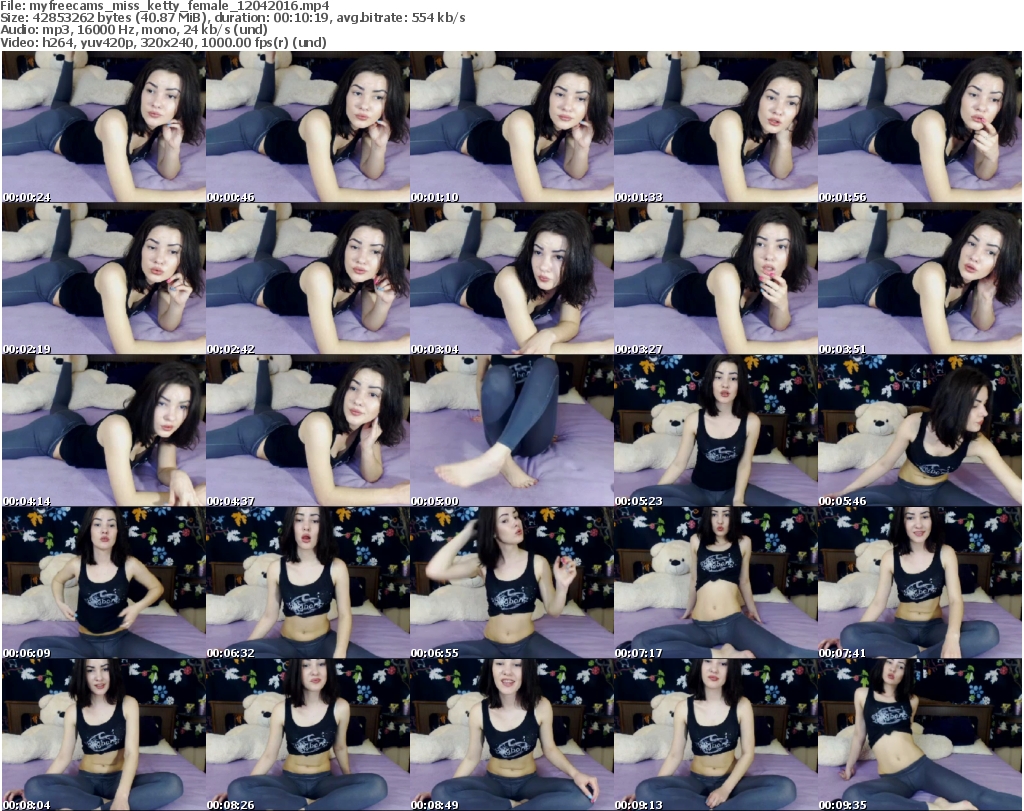
Task: Choose the thumbnail at 00:05:46
Action: point(919,431)
